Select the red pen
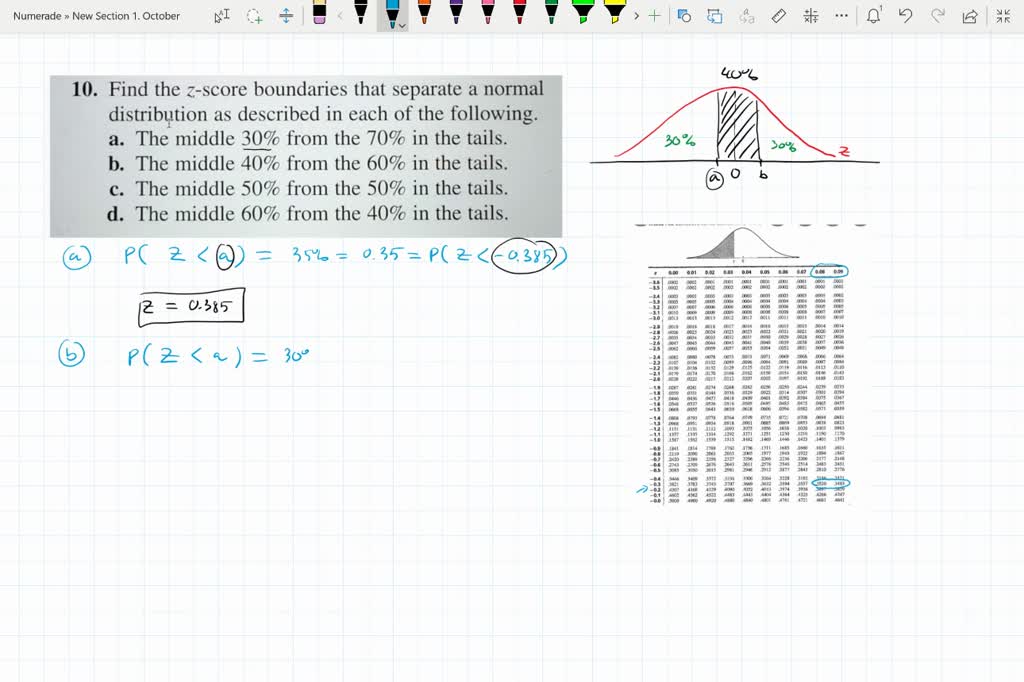This screenshot has width=1024, height=682. 519,12
